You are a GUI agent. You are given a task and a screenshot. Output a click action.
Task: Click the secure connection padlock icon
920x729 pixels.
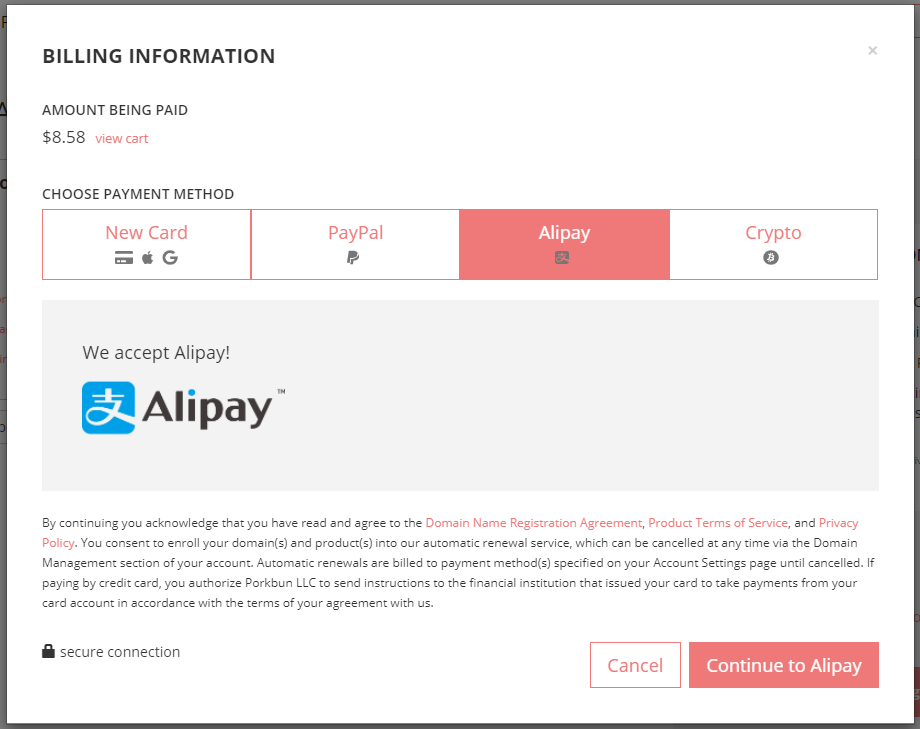point(48,651)
